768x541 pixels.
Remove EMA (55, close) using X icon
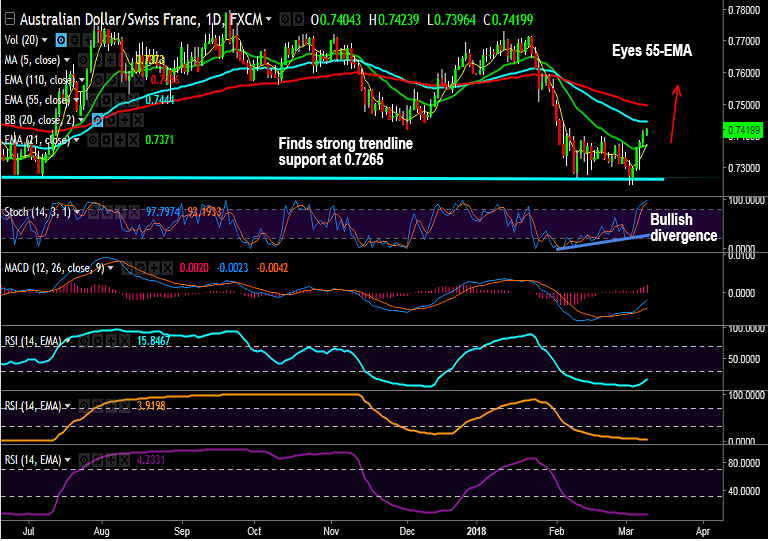tap(133, 100)
